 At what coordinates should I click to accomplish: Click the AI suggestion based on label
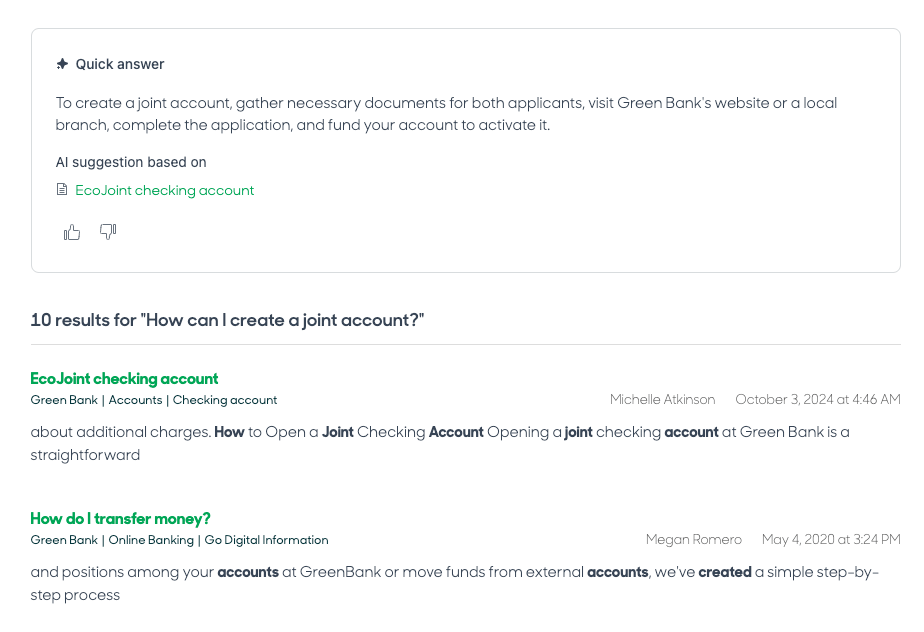tap(131, 162)
